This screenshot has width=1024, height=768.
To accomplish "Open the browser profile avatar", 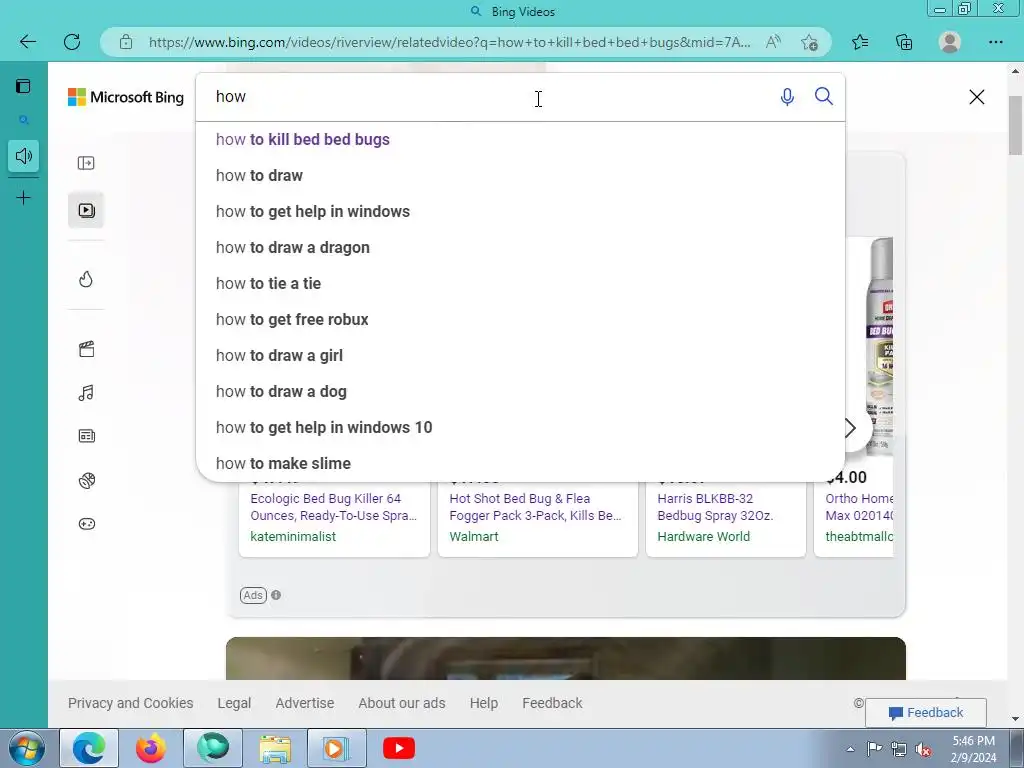I will [950, 42].
